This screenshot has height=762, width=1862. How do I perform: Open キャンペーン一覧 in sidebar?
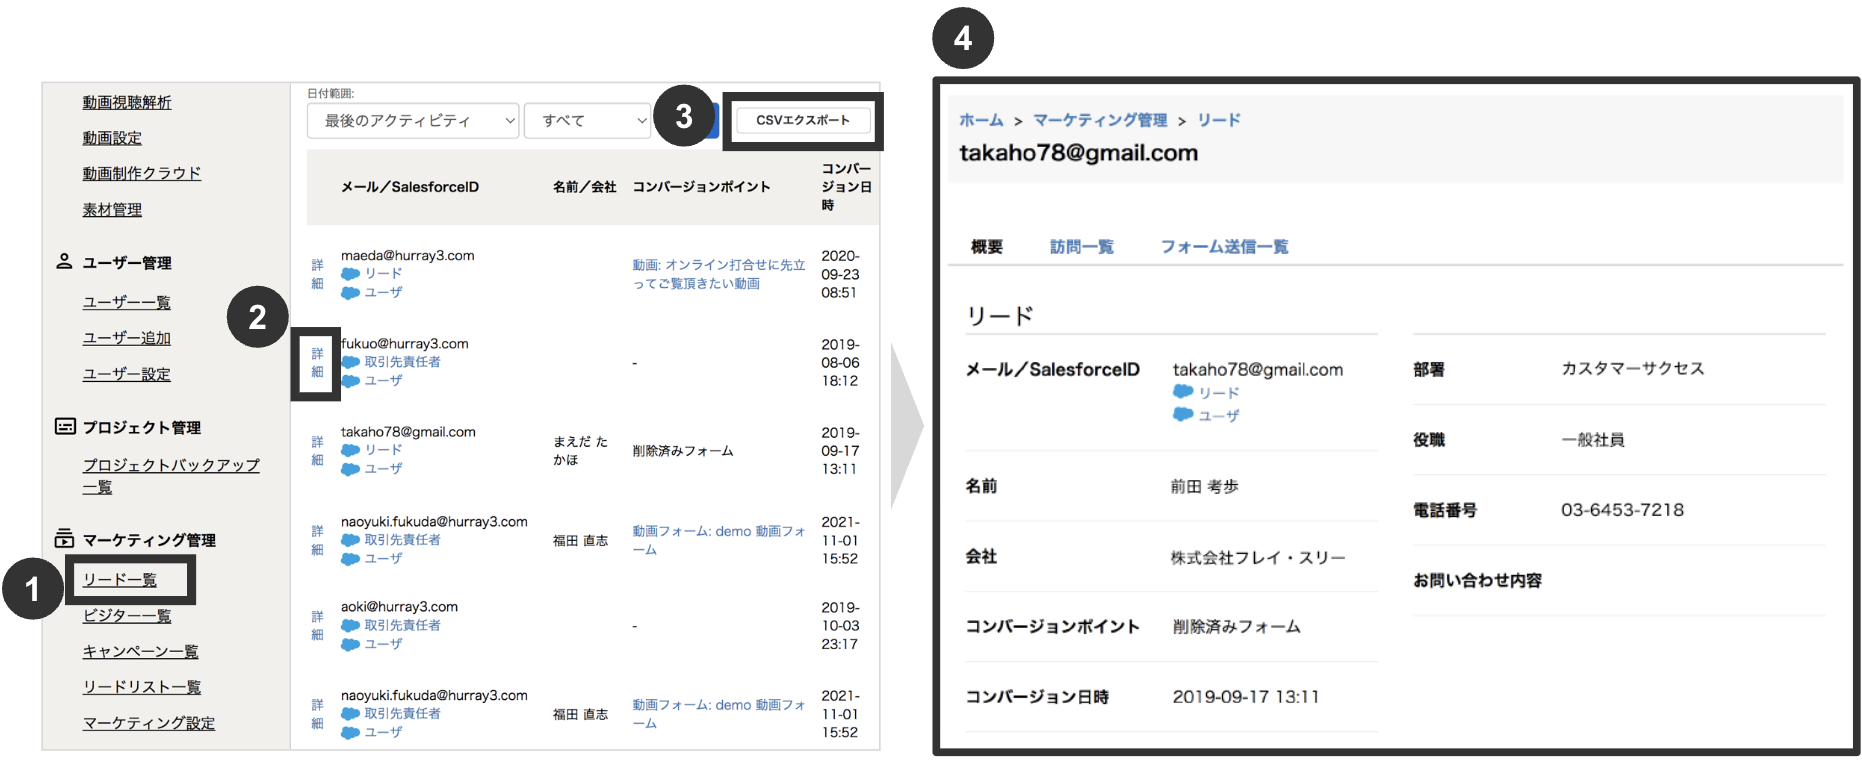pos(141,651)
